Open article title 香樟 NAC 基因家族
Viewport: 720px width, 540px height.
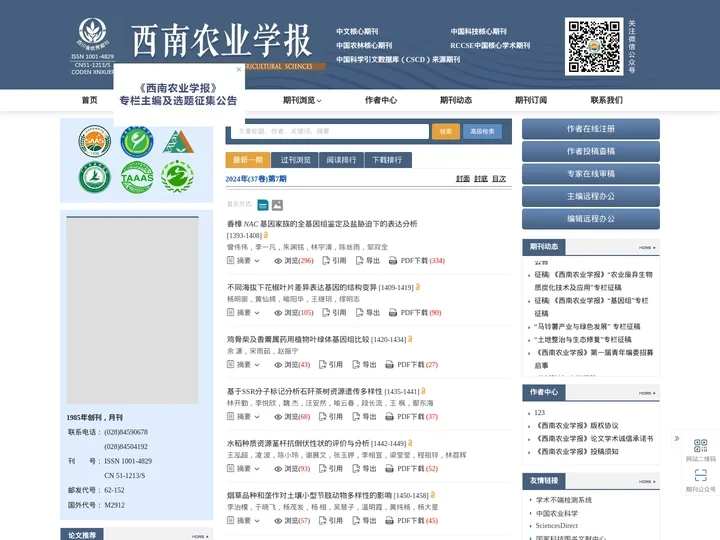(322, 224)
